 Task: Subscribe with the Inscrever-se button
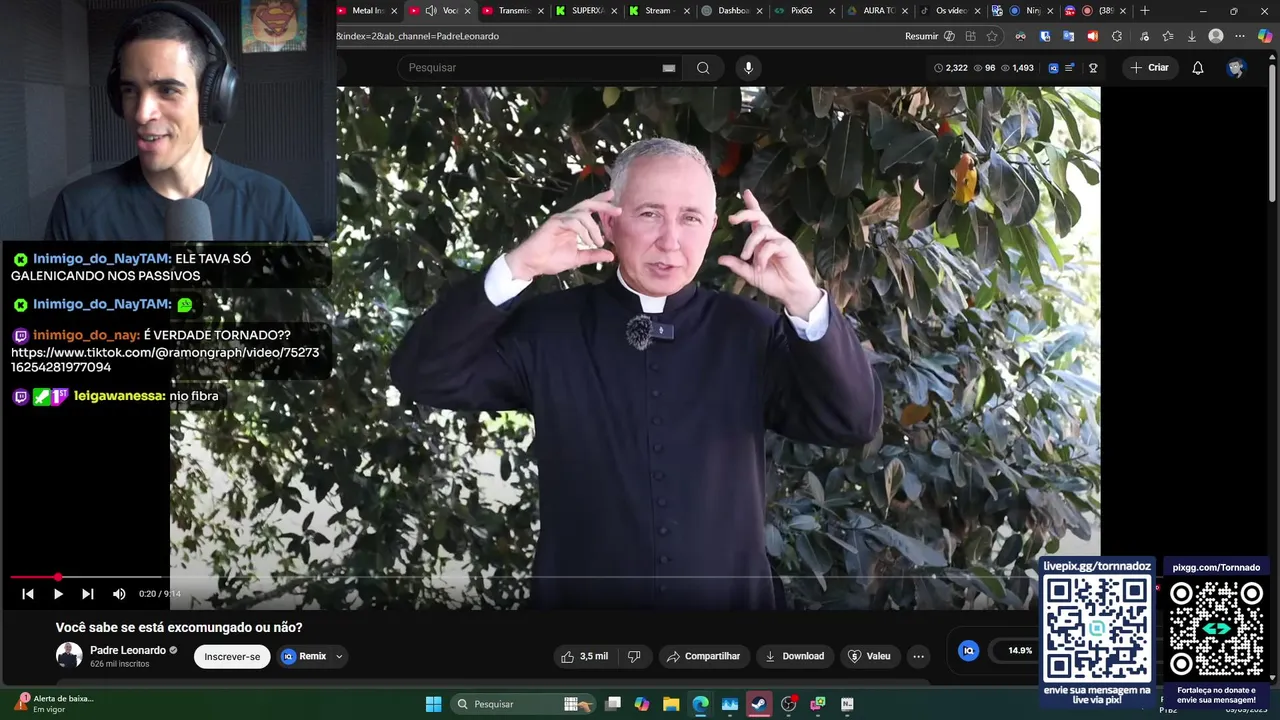coord(232,656)
